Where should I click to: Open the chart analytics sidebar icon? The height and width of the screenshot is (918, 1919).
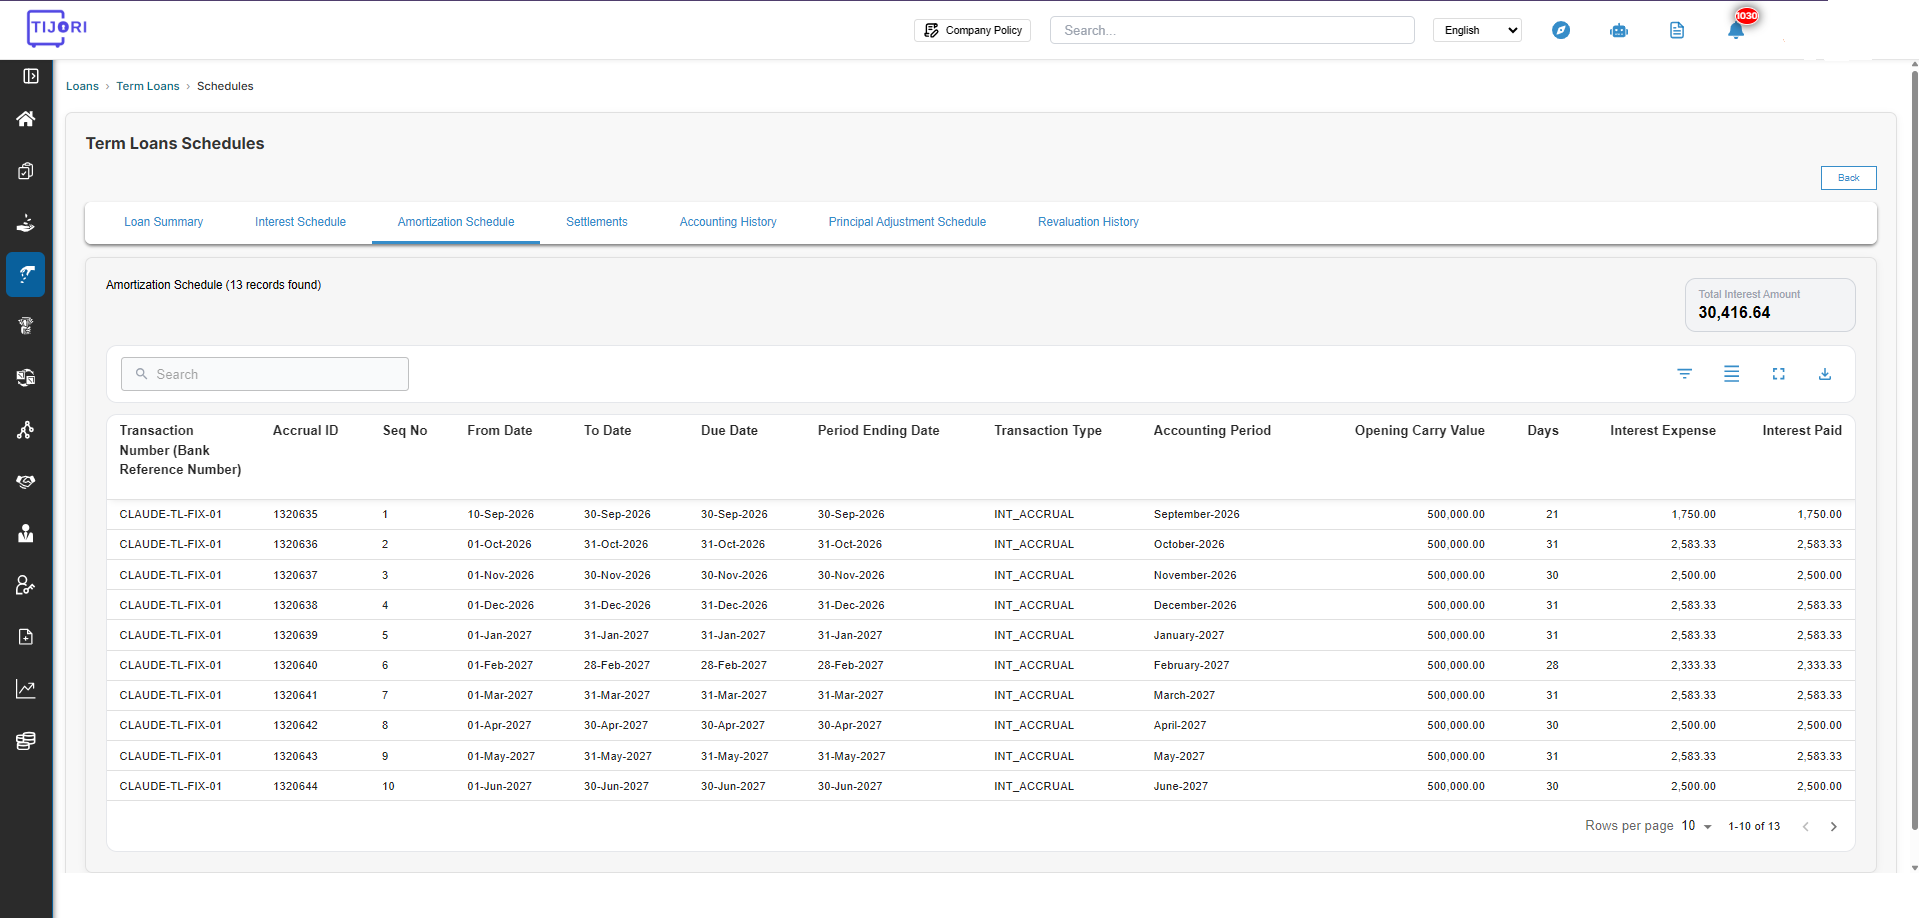click(x=26, y=689)
